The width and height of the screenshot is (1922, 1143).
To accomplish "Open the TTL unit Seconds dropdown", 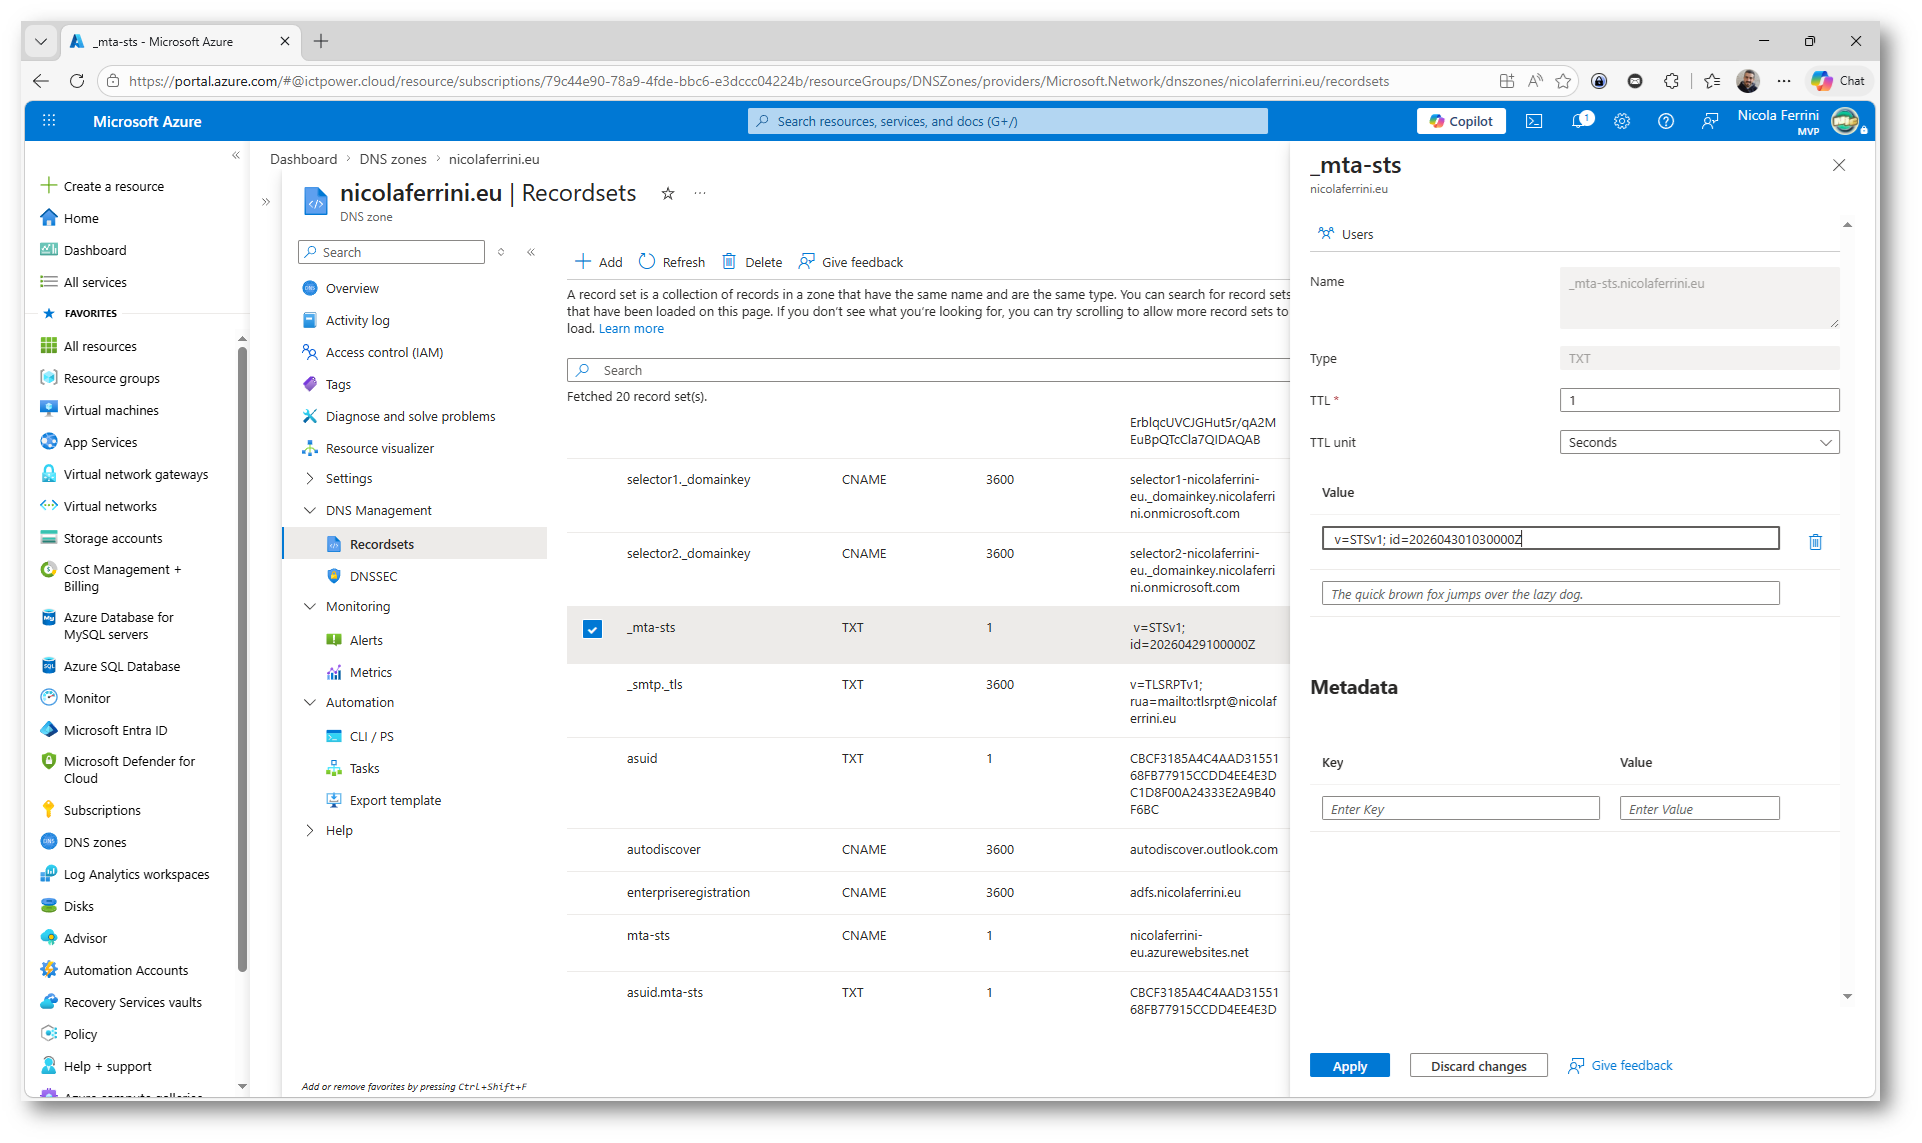I will click(1698, 442).
